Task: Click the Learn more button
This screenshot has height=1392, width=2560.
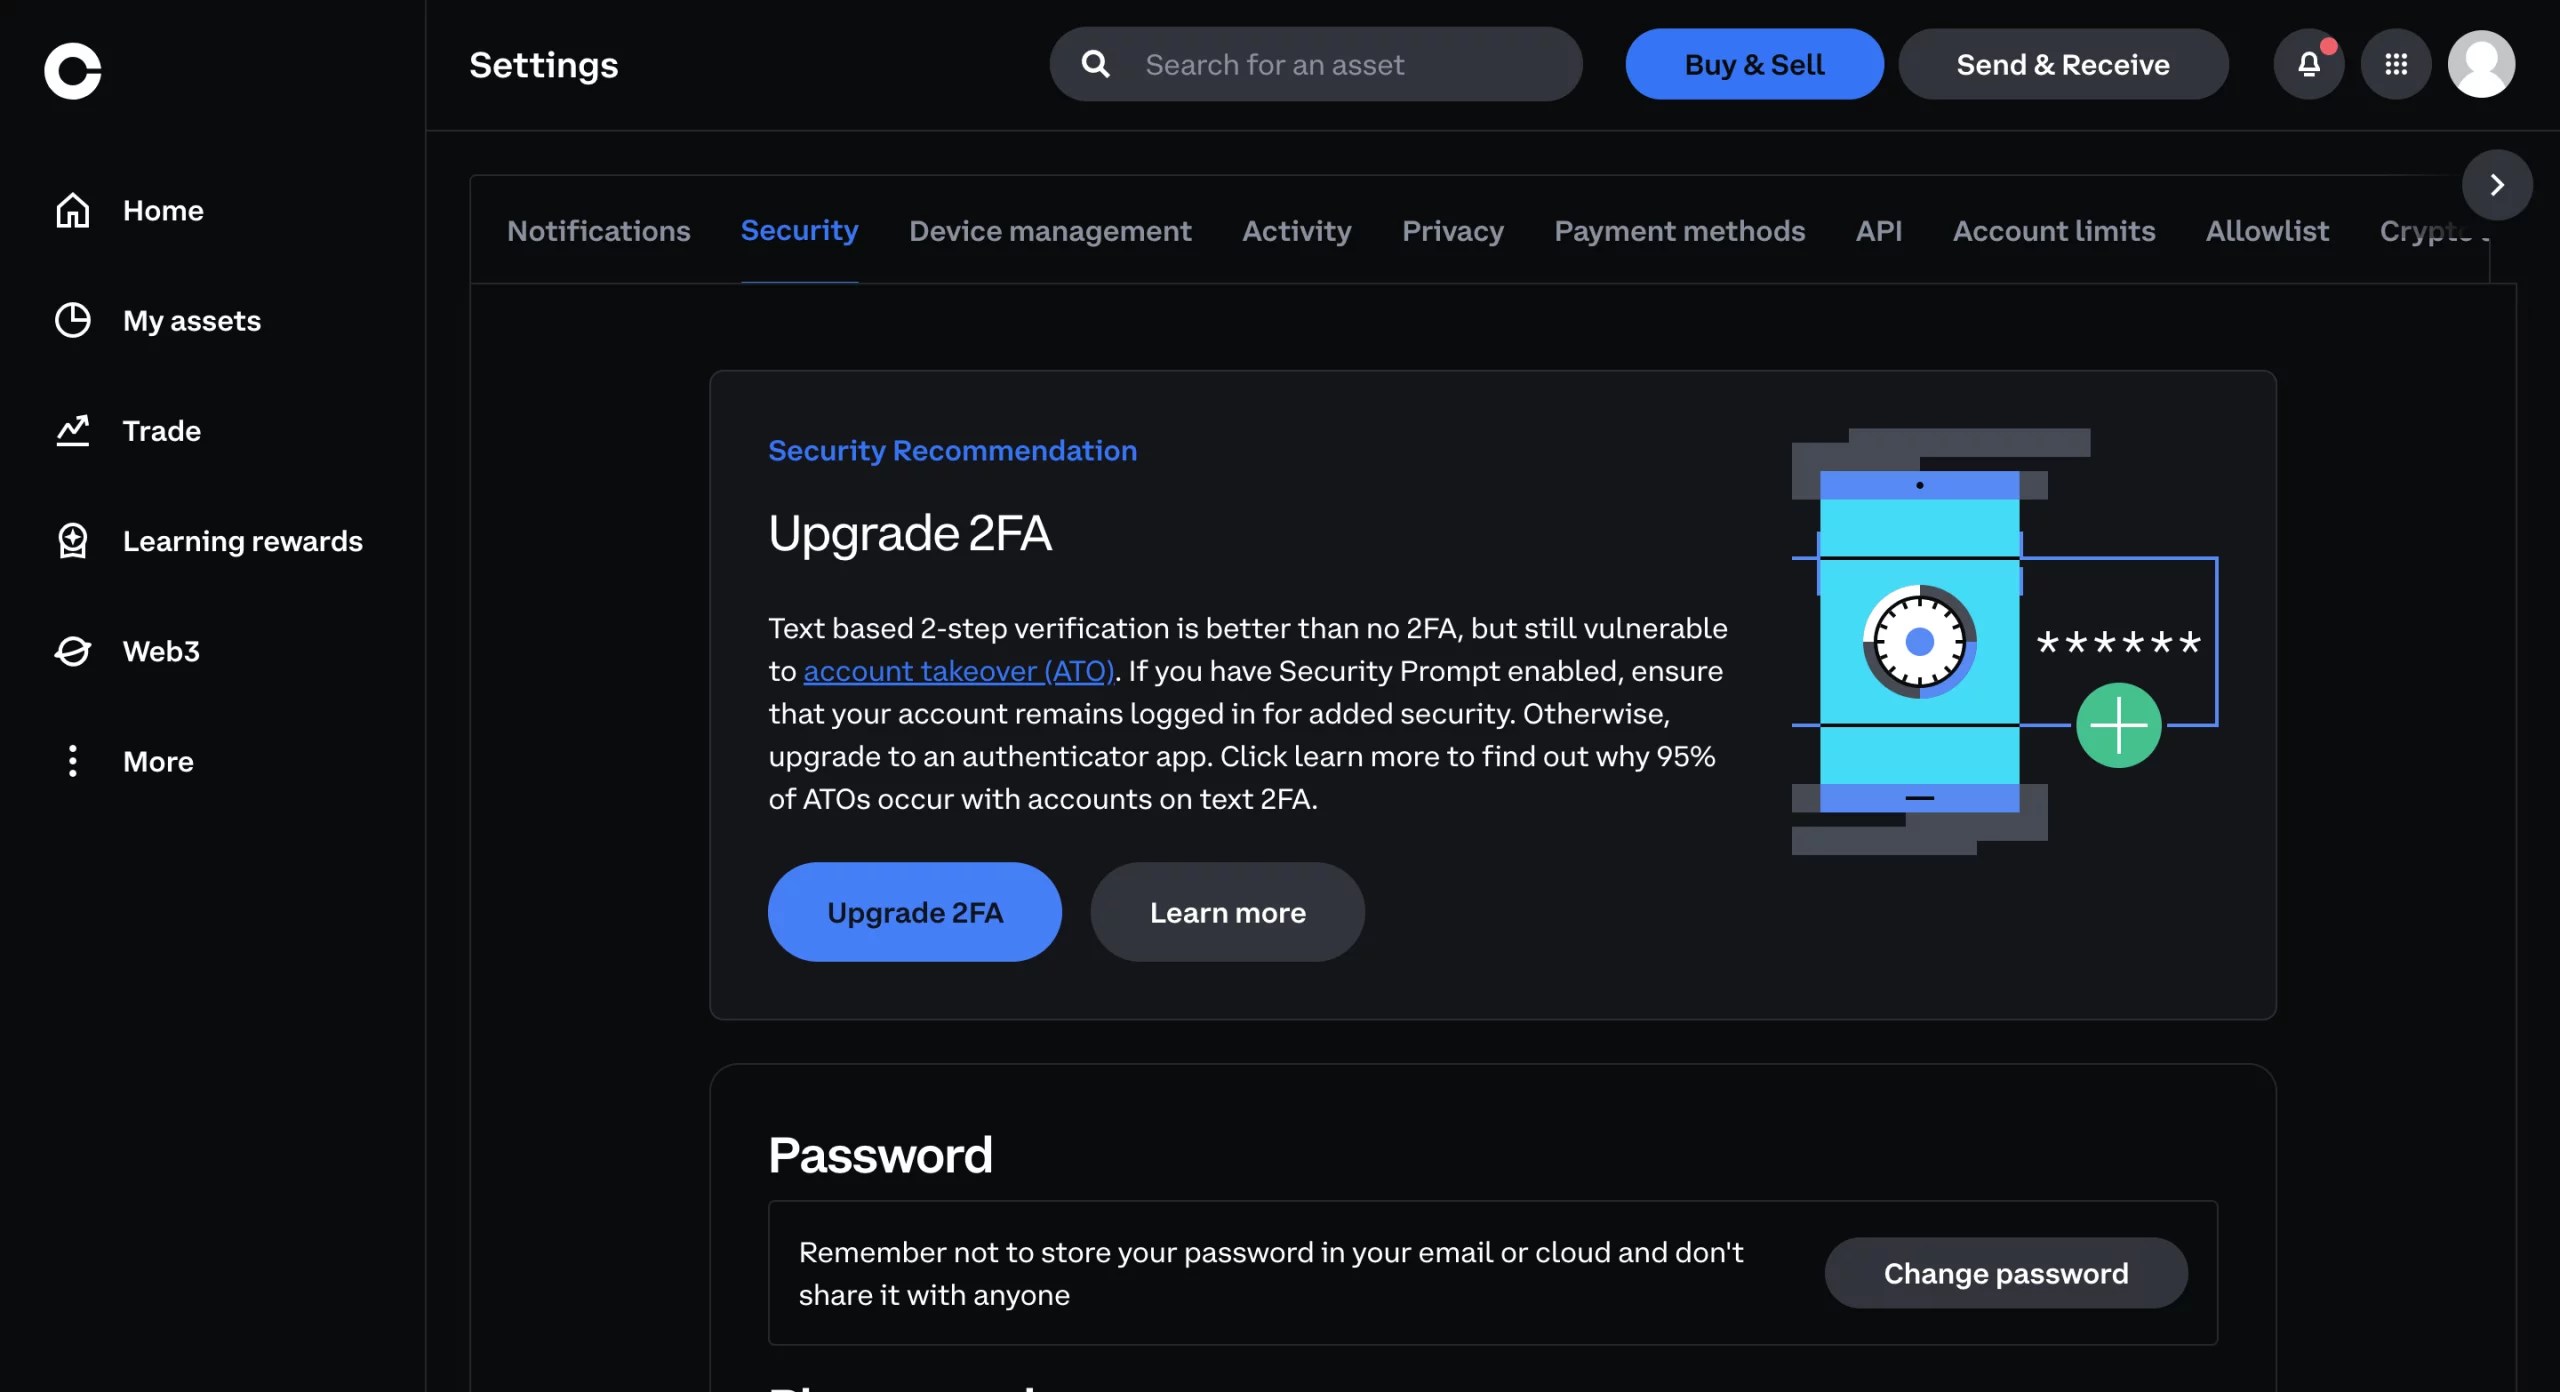Action: [x=1227, y=912]
